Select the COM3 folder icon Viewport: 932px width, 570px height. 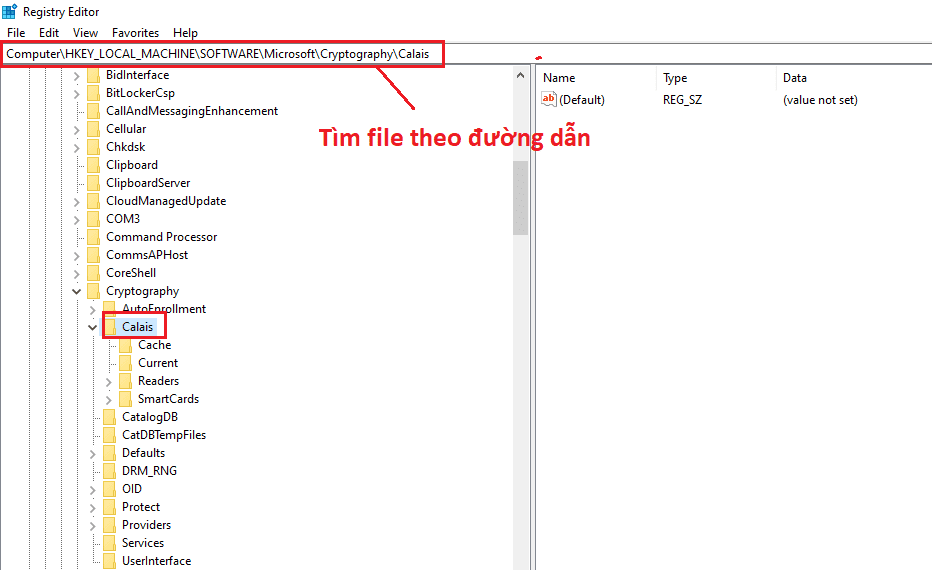[x=93, y=219]
